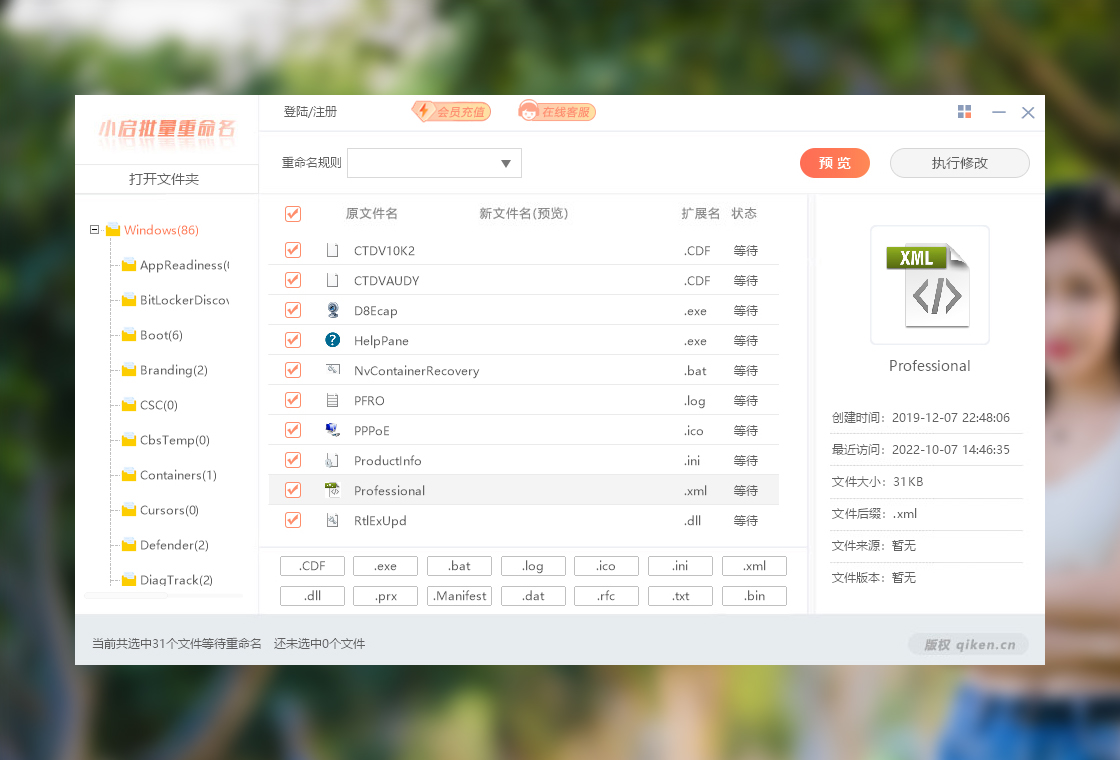1120x760 pixels.
Task: Toggle the select-all checkbox in the header
Action: (293, 214)
